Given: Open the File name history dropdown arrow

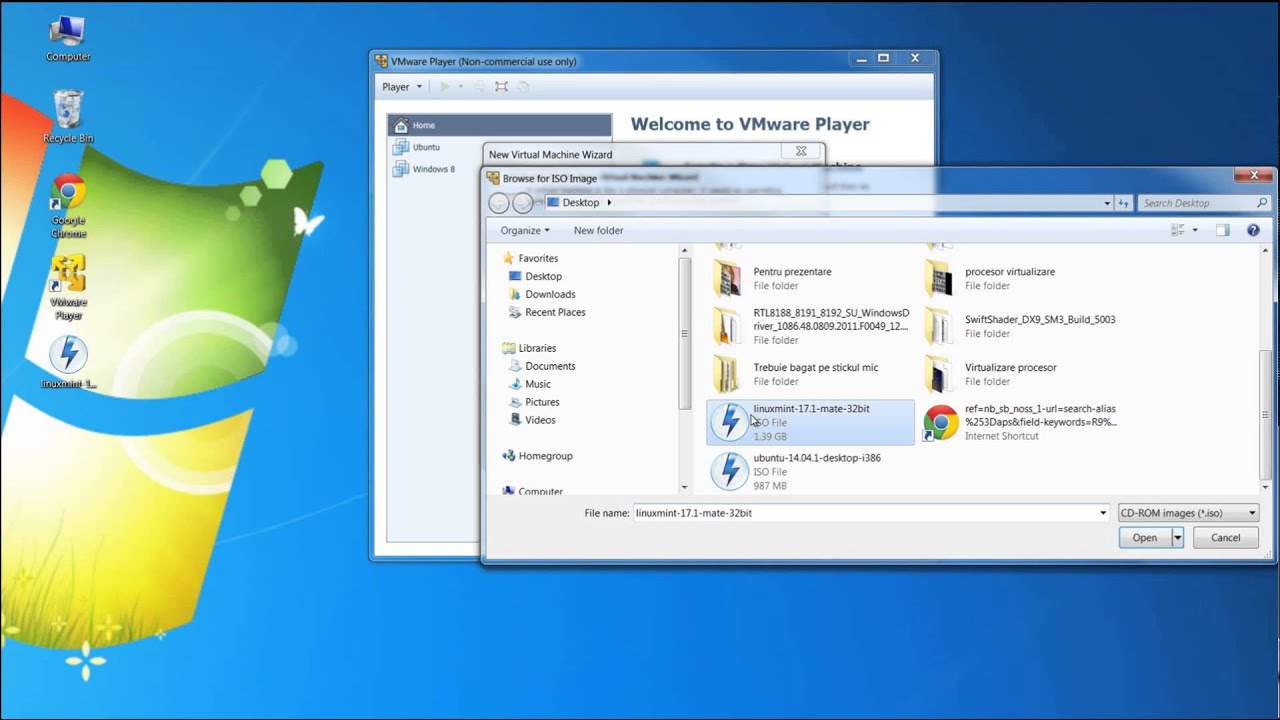Looking at the screenshot, I should point(1103,513).
